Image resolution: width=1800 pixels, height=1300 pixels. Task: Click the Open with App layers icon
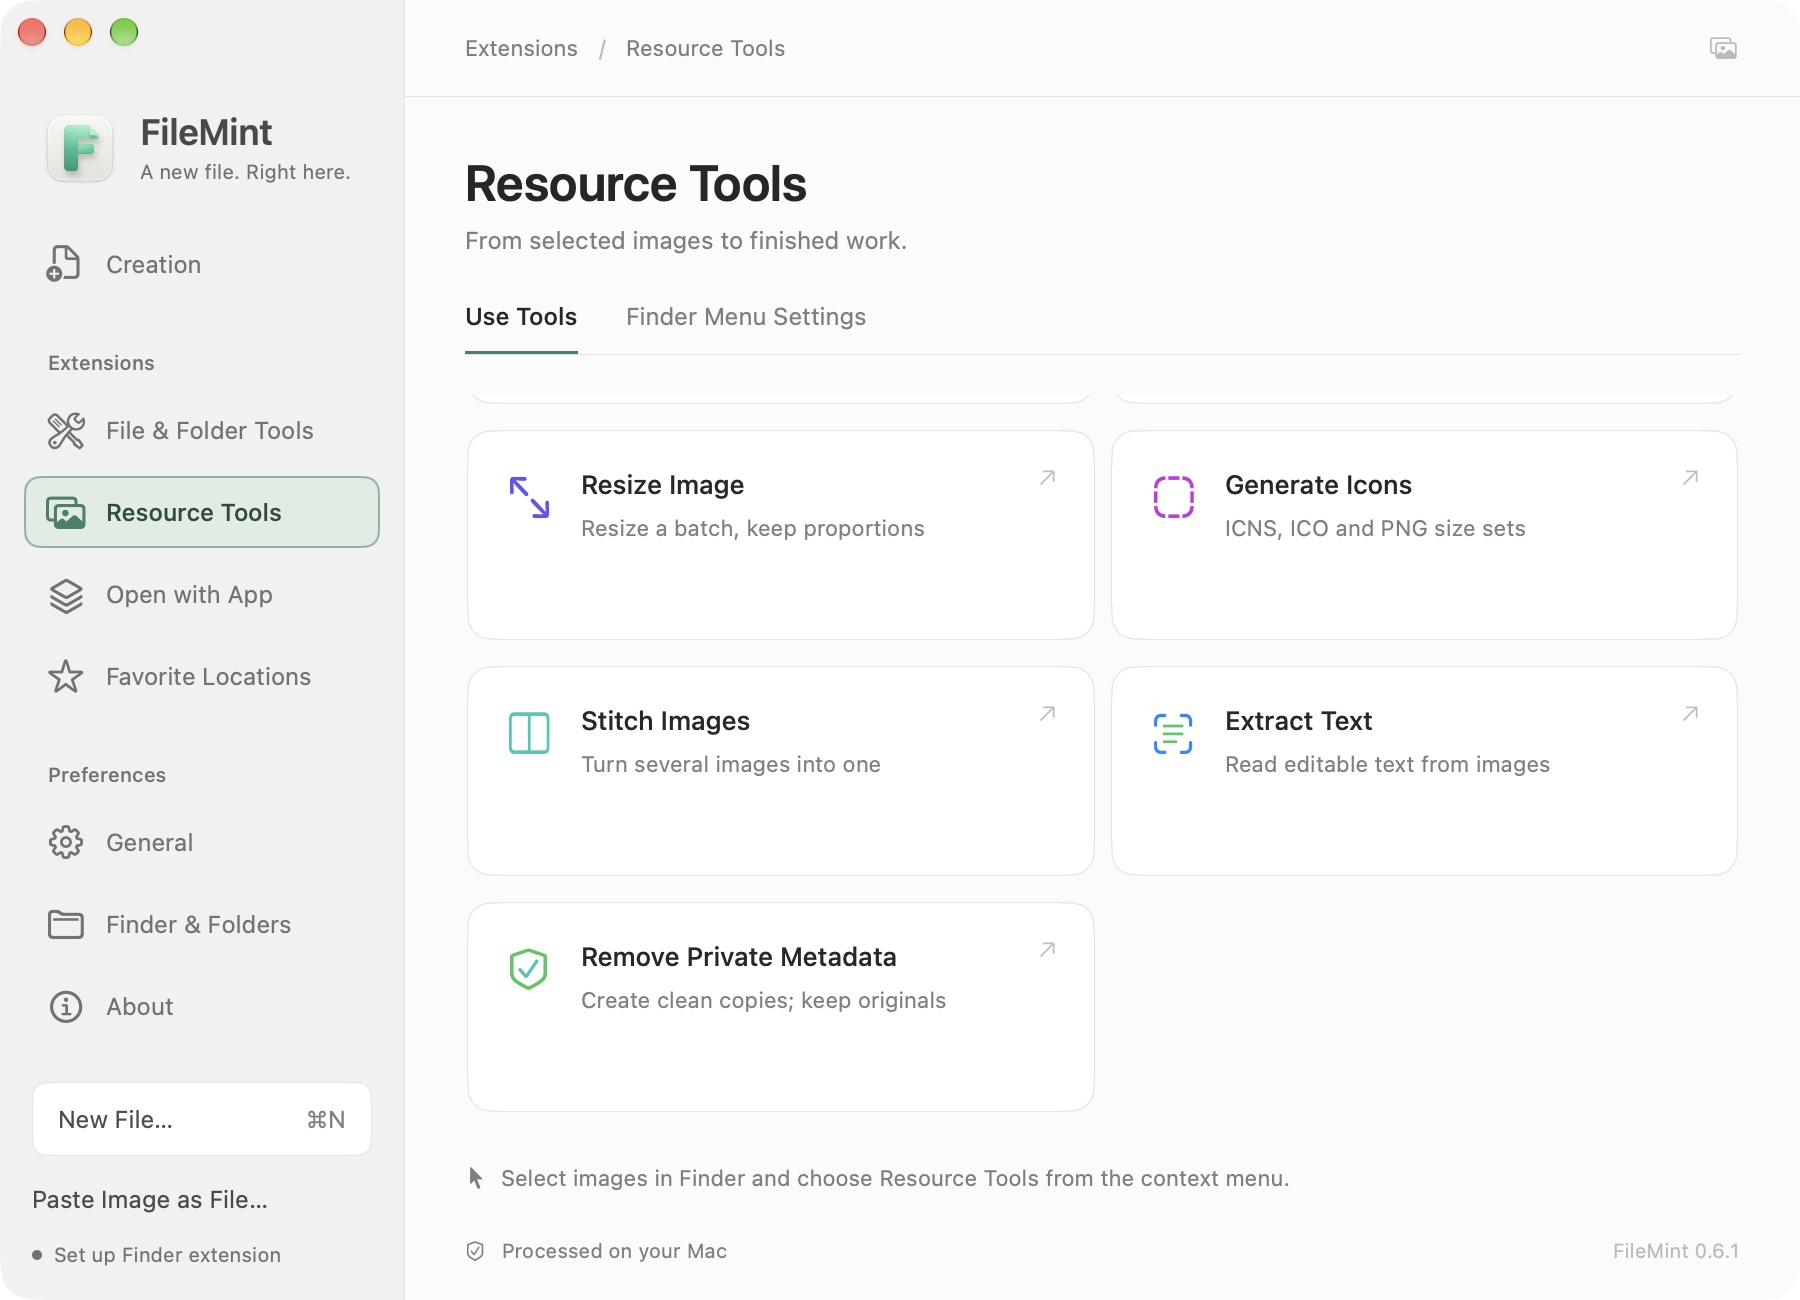(66, 595)
